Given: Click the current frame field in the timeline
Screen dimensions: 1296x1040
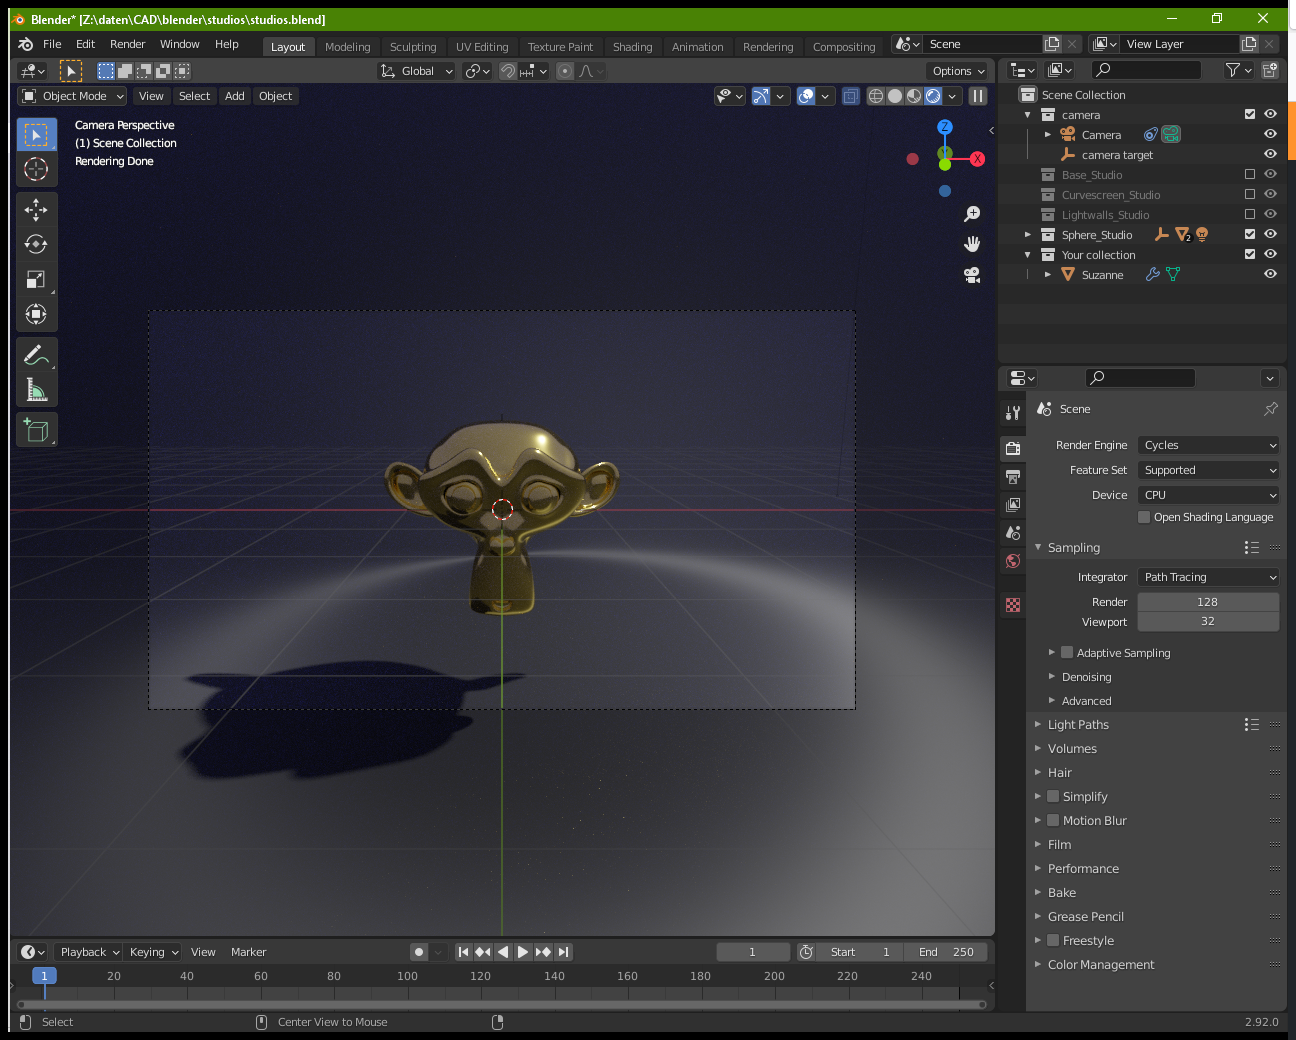Looking at the screenshot, I should [x=753, y=952].
